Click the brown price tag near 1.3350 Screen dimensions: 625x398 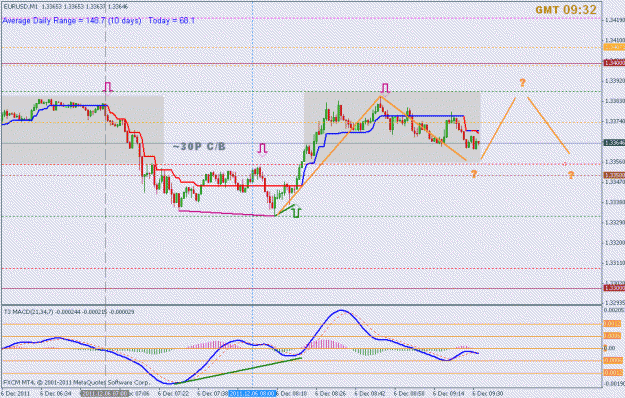[614, 175]
